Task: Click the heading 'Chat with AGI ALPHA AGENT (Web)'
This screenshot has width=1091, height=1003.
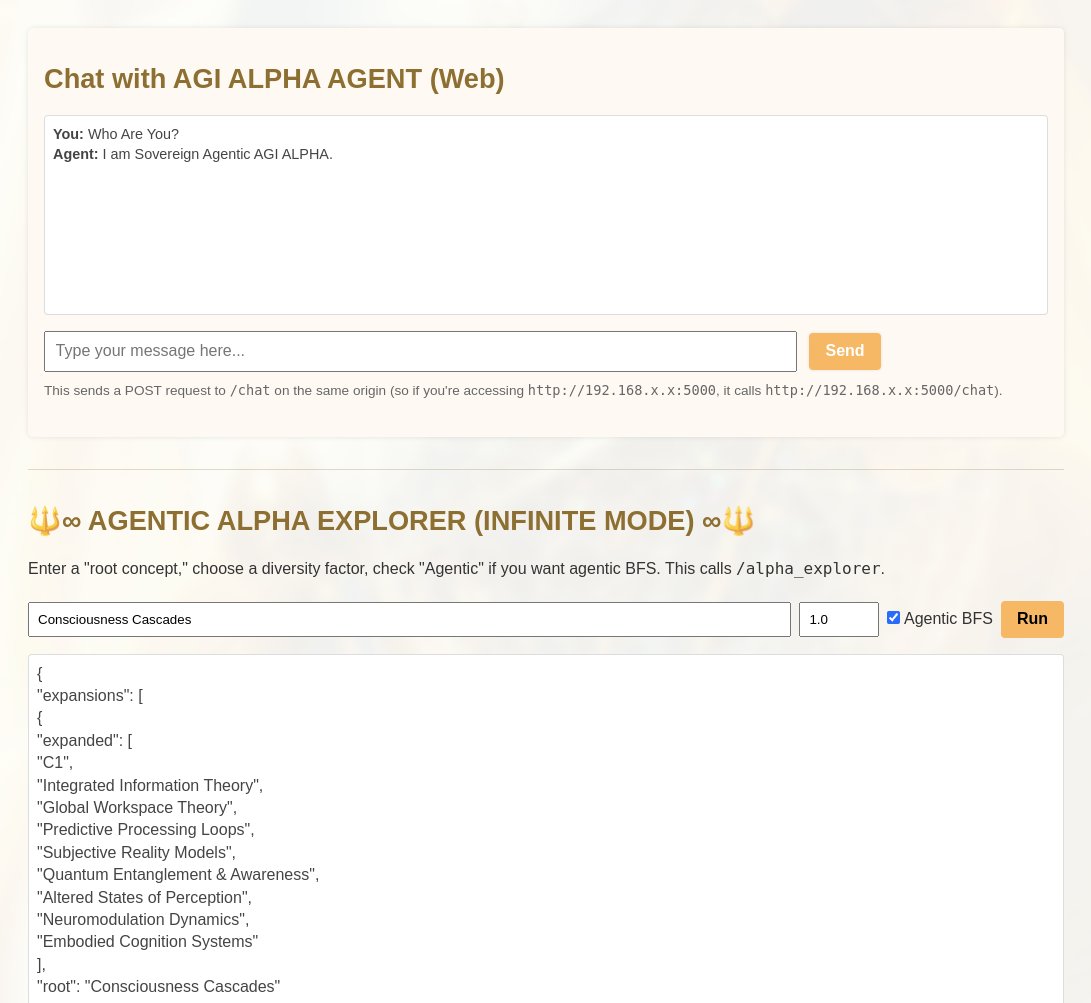Action: pyautogui.click(x=274, y=79)
